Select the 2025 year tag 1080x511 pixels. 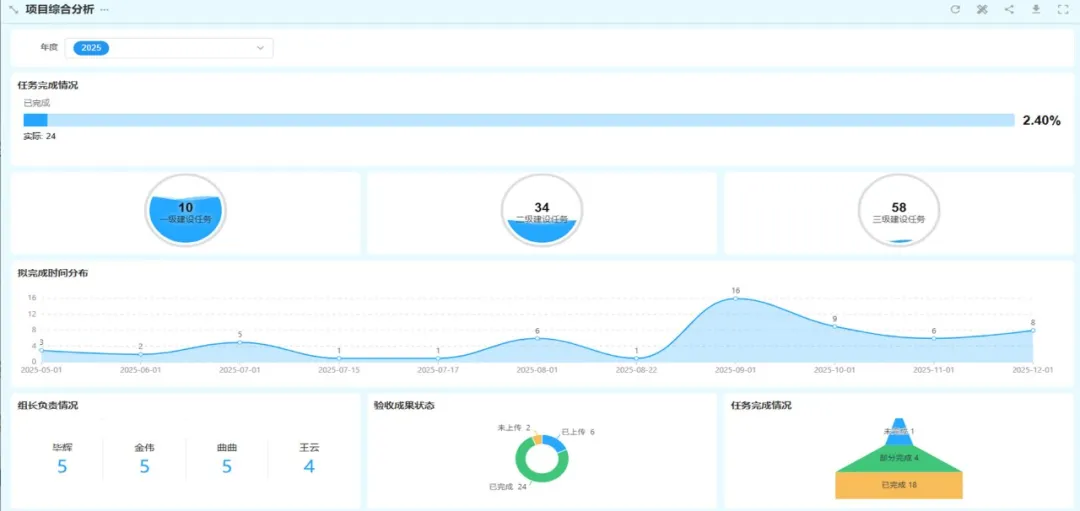coord(91,48)
